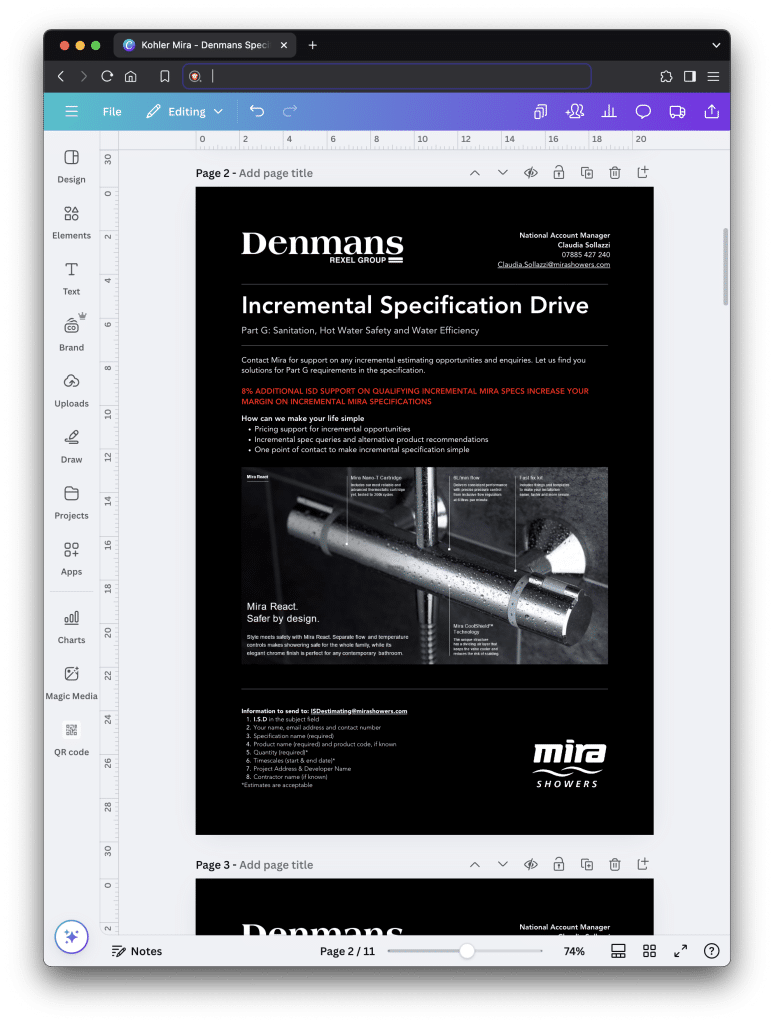Move Page 3 up with chevron

(475, 865)
